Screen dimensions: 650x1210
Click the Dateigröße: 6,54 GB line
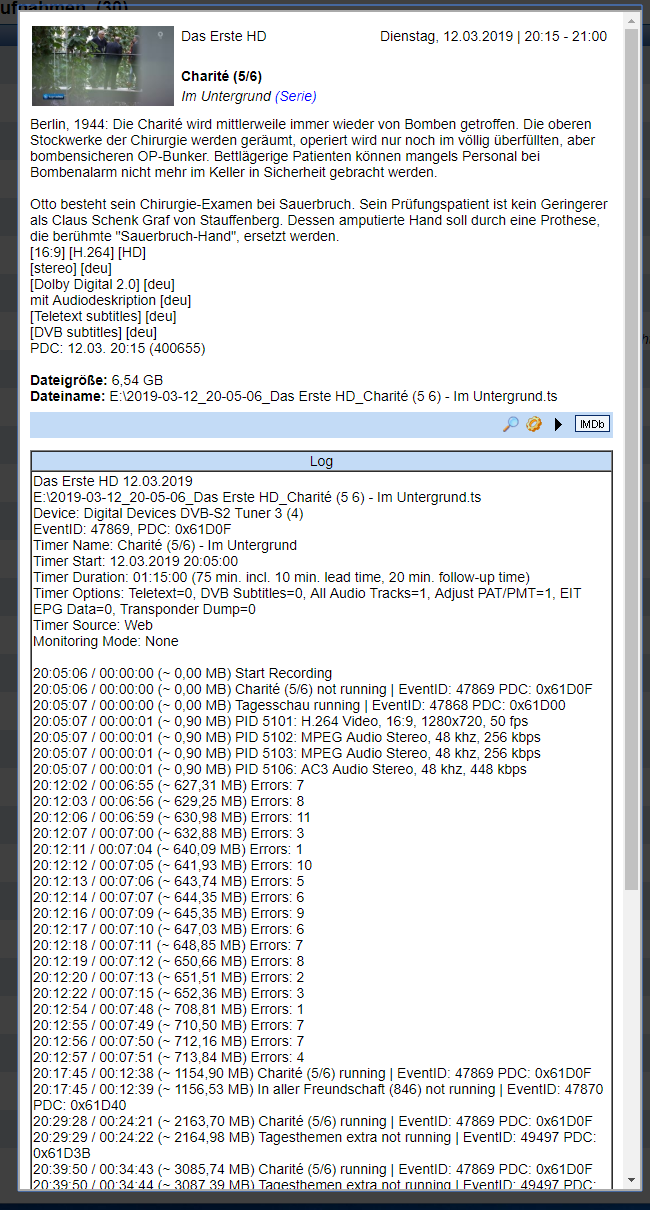tap(97, 380)
